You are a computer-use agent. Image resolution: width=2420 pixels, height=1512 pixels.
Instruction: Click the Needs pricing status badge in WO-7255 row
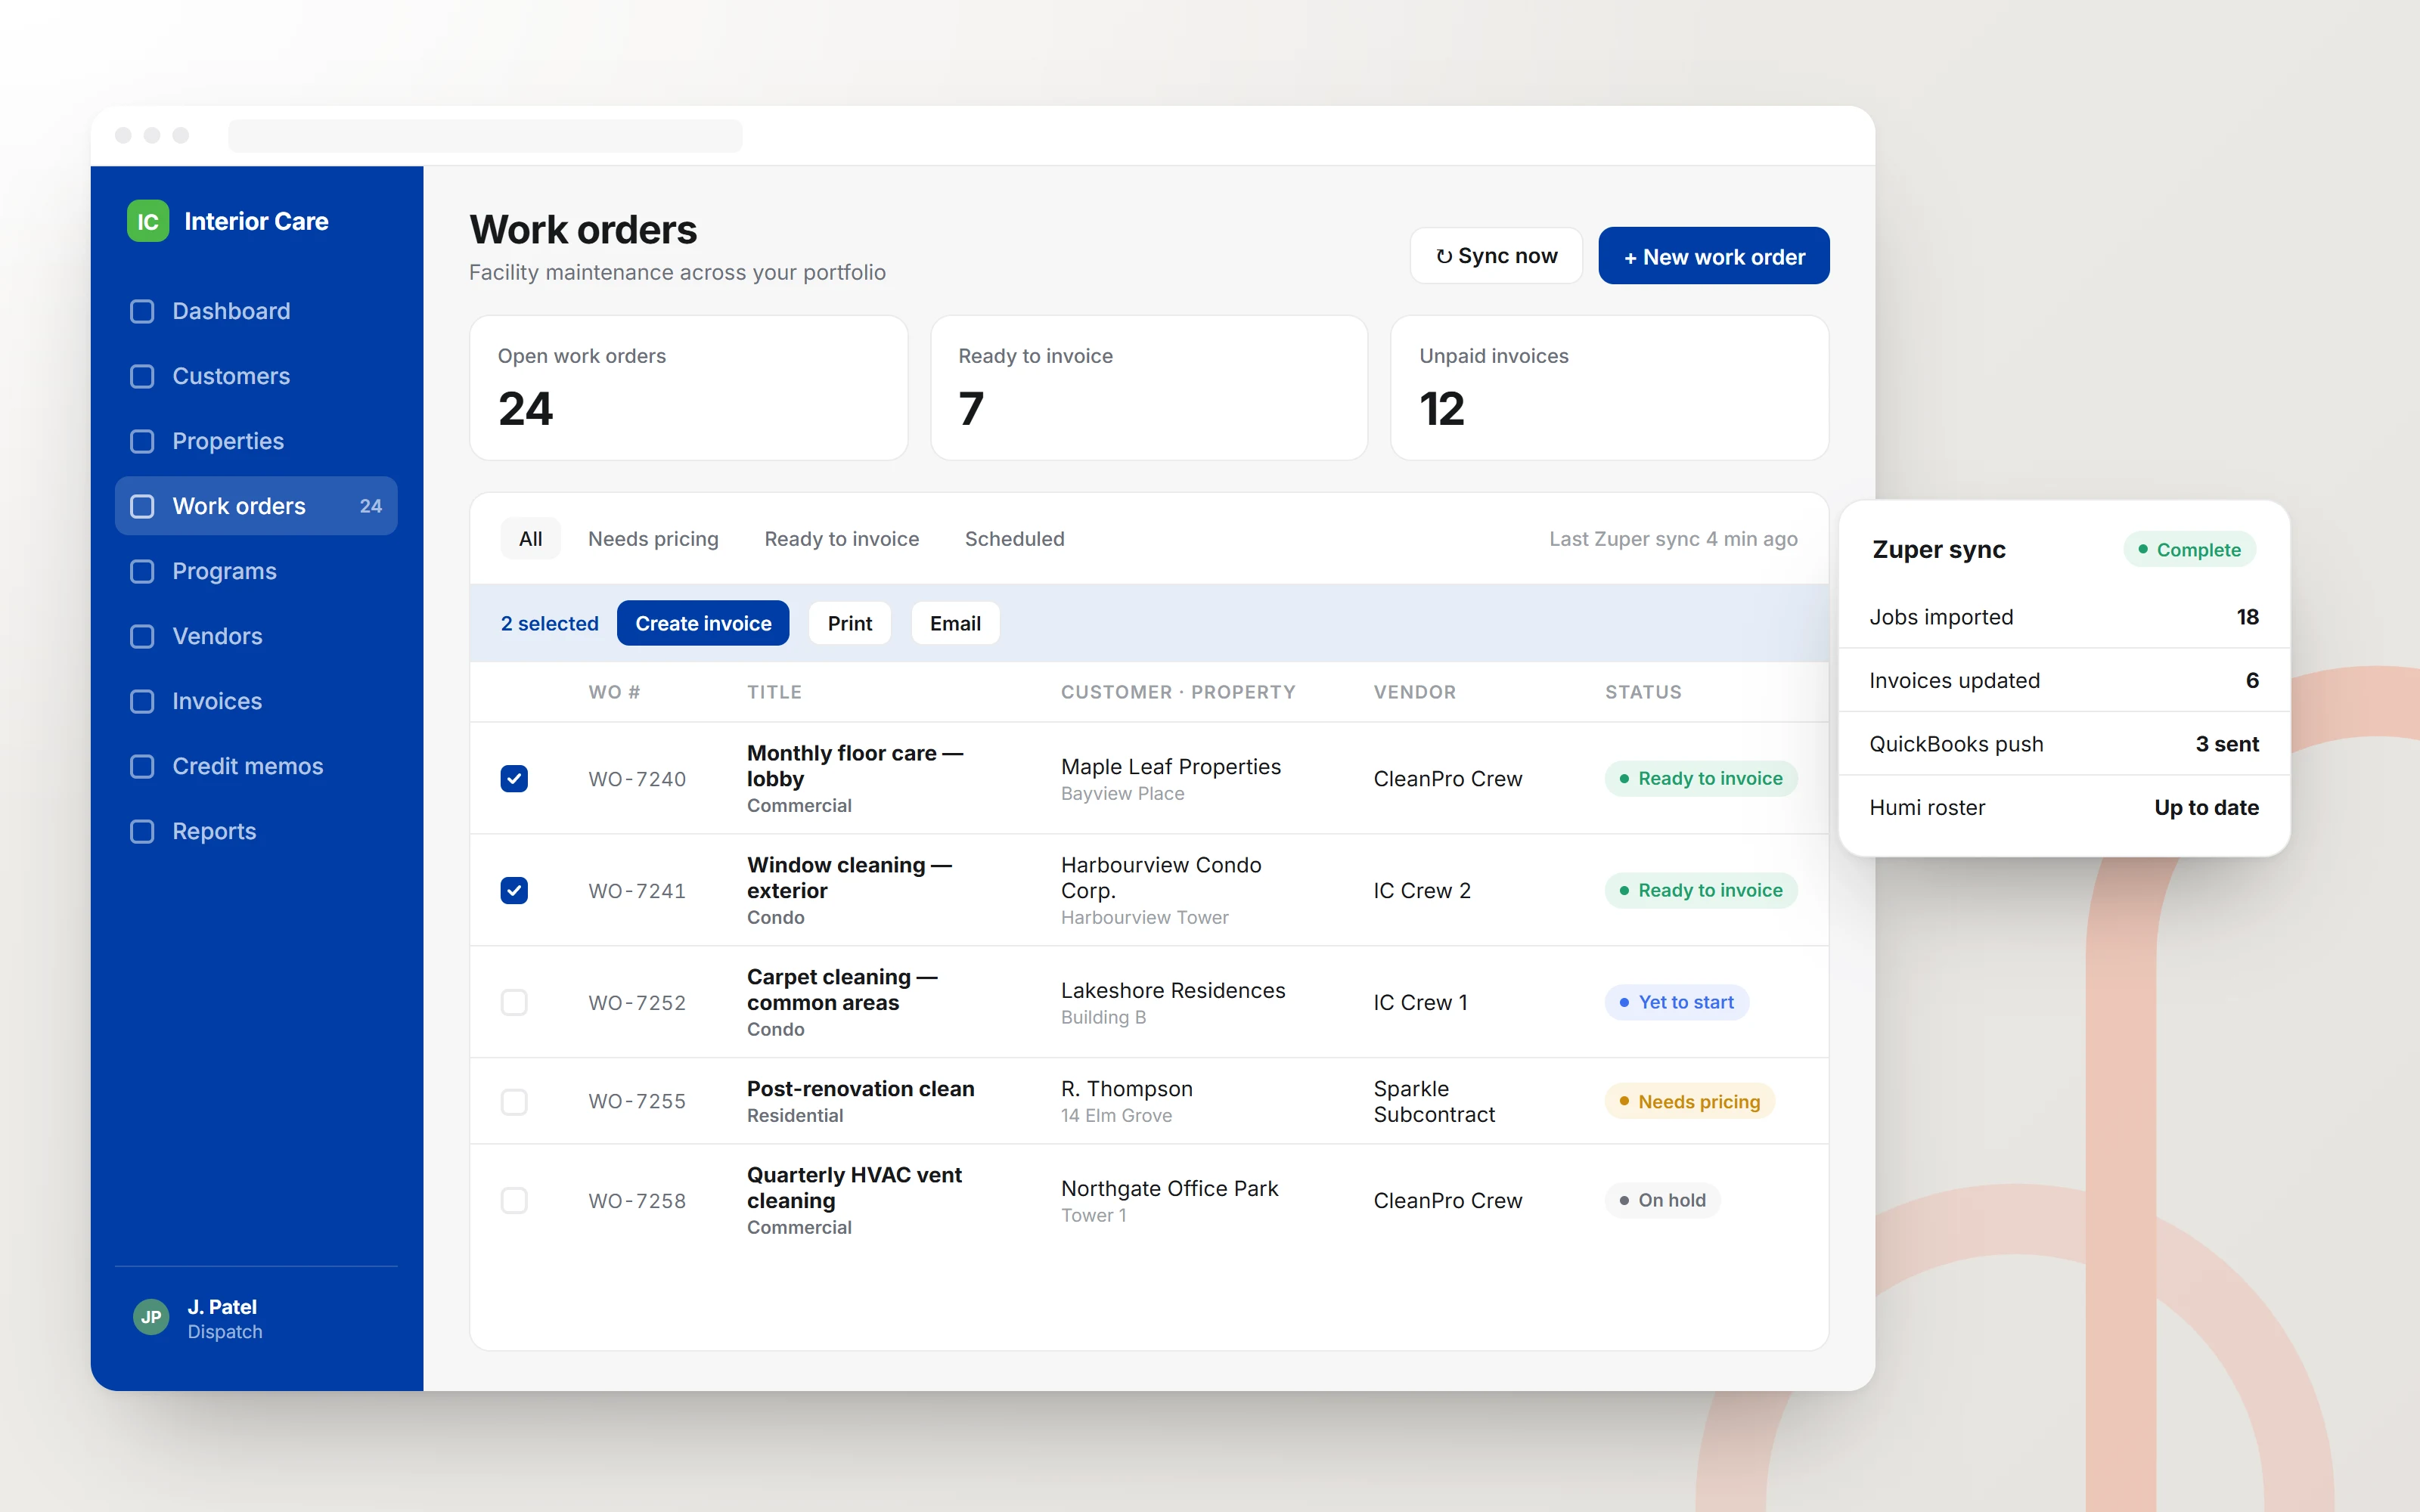pyautogui.click(x=1689, y=1101)
